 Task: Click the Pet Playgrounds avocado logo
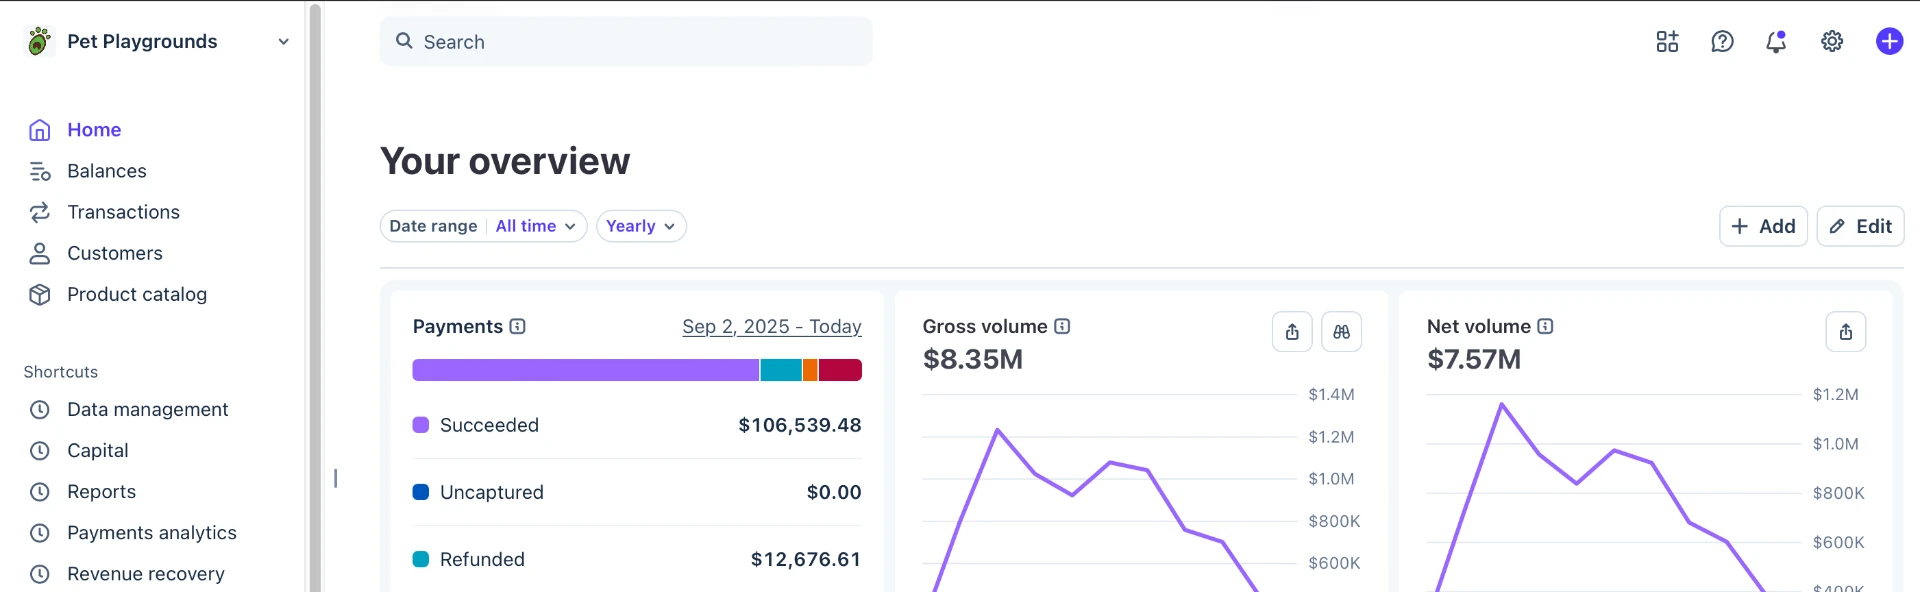pyautogui.click(x=39, y=41)
